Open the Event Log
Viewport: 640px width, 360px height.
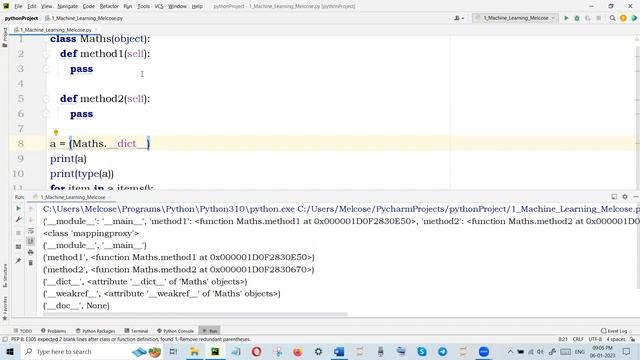tap(614, 331)
